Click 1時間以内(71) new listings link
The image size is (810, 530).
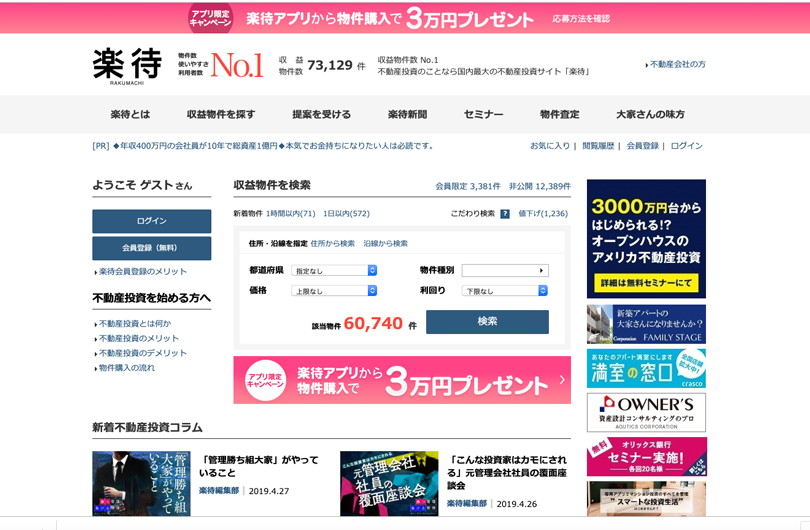pyautogui.click(x=291, y=214)
